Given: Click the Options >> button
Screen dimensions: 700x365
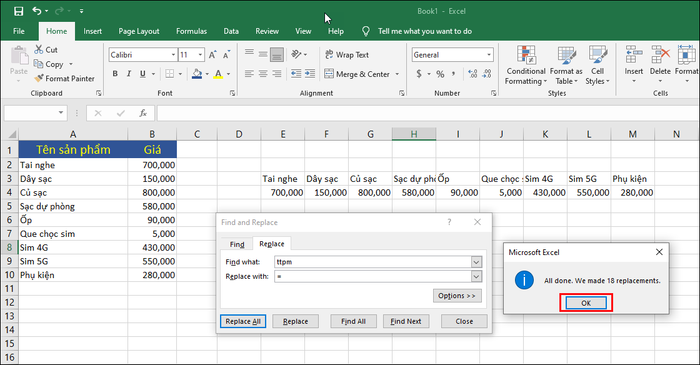Looking at the screenshot, I should [x=457, y=296].
